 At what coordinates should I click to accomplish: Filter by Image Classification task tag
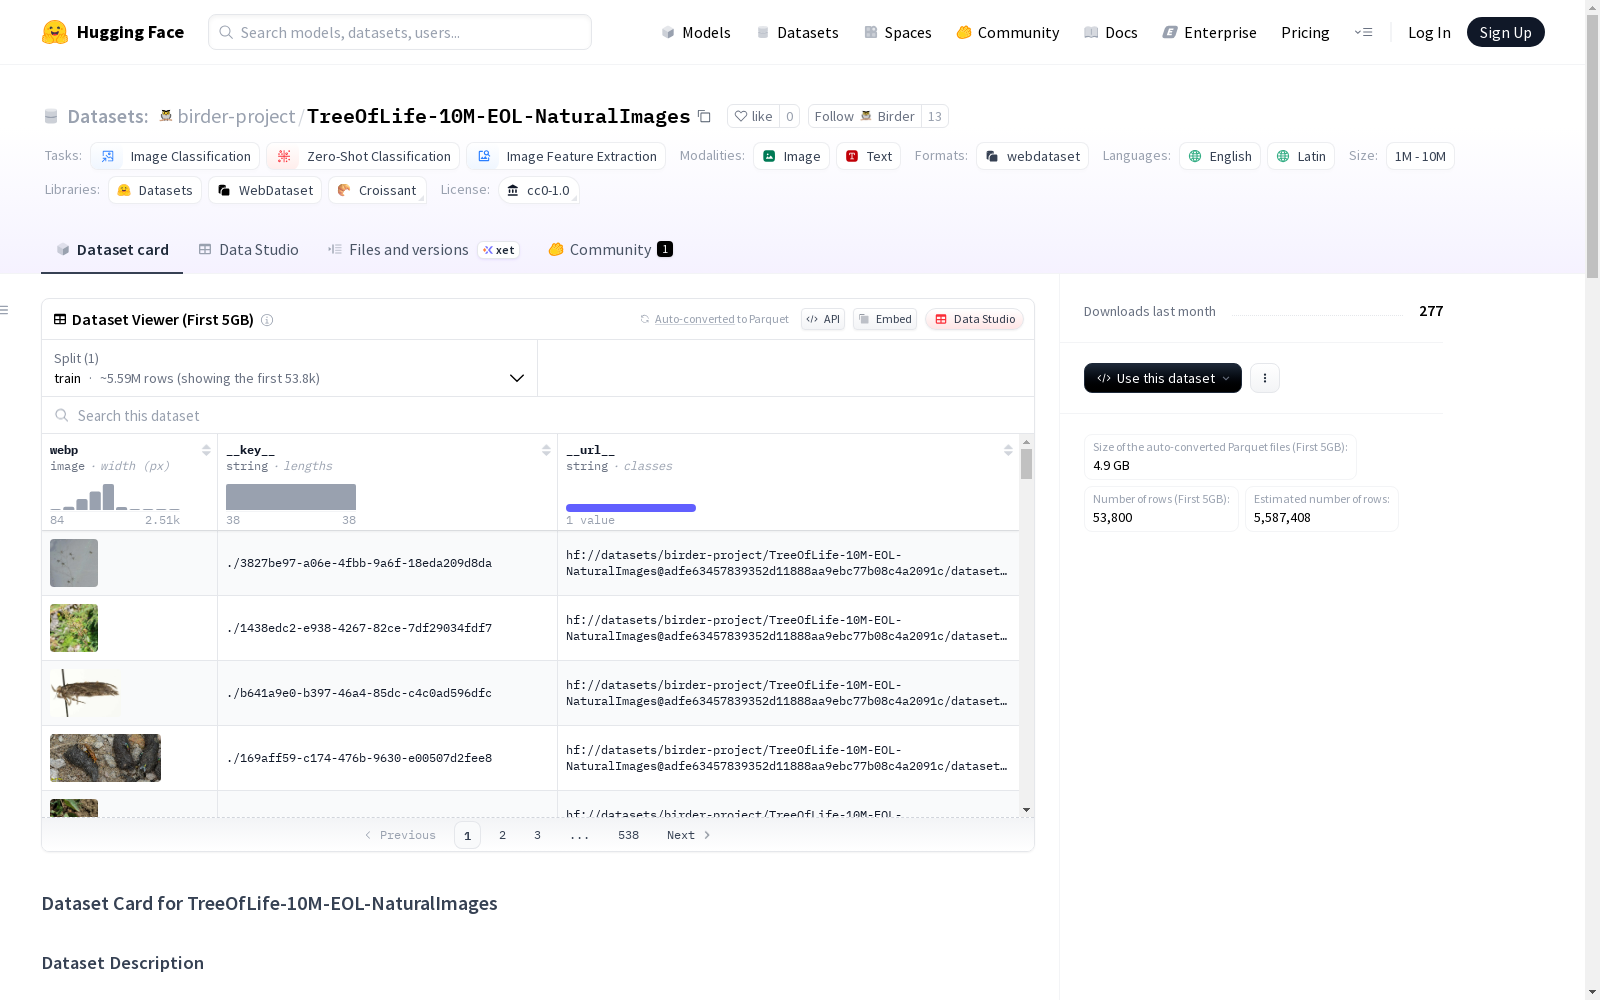175,156
